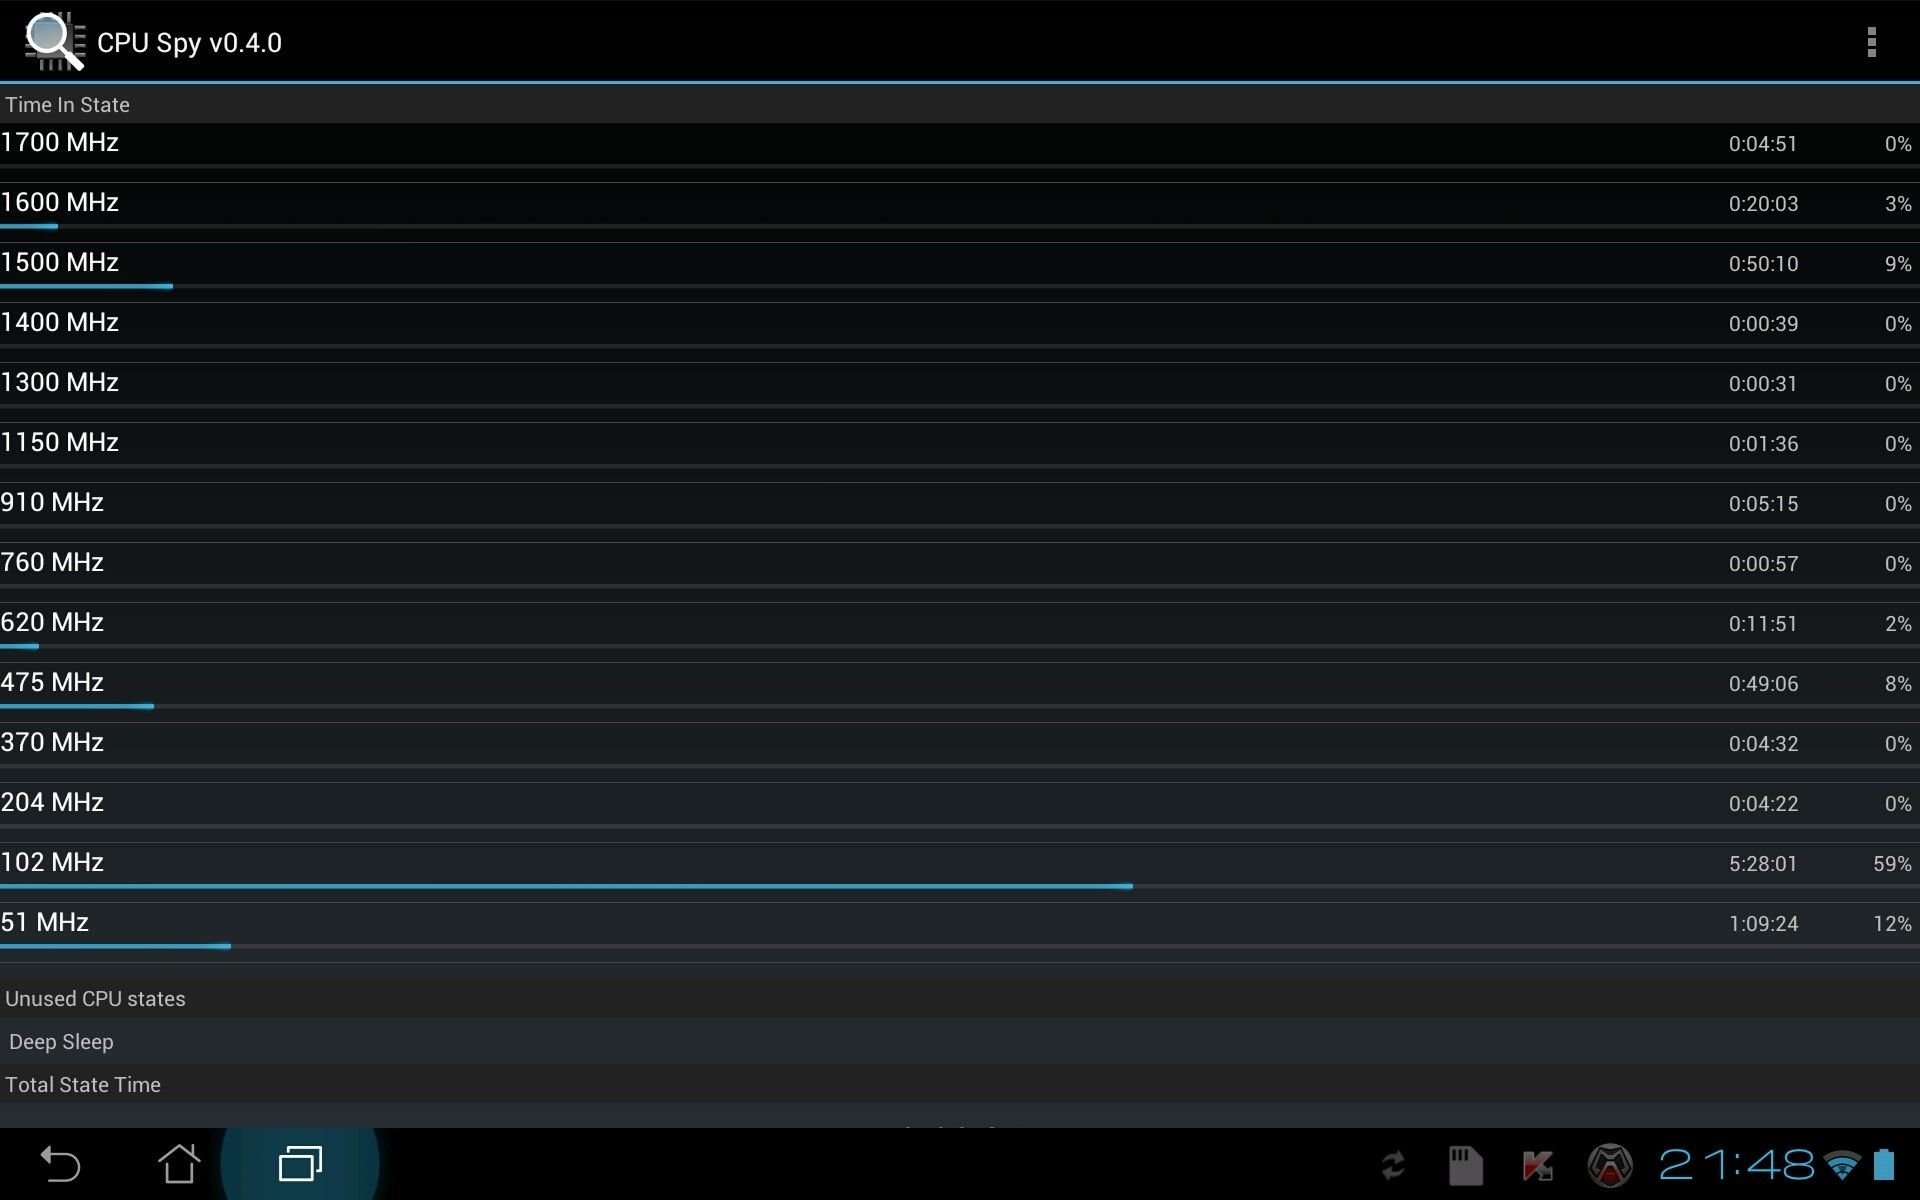Screen dimensions: 1920x1200
Task: Tap the CPU Spy v0.4.0 title
Action: 189,43
